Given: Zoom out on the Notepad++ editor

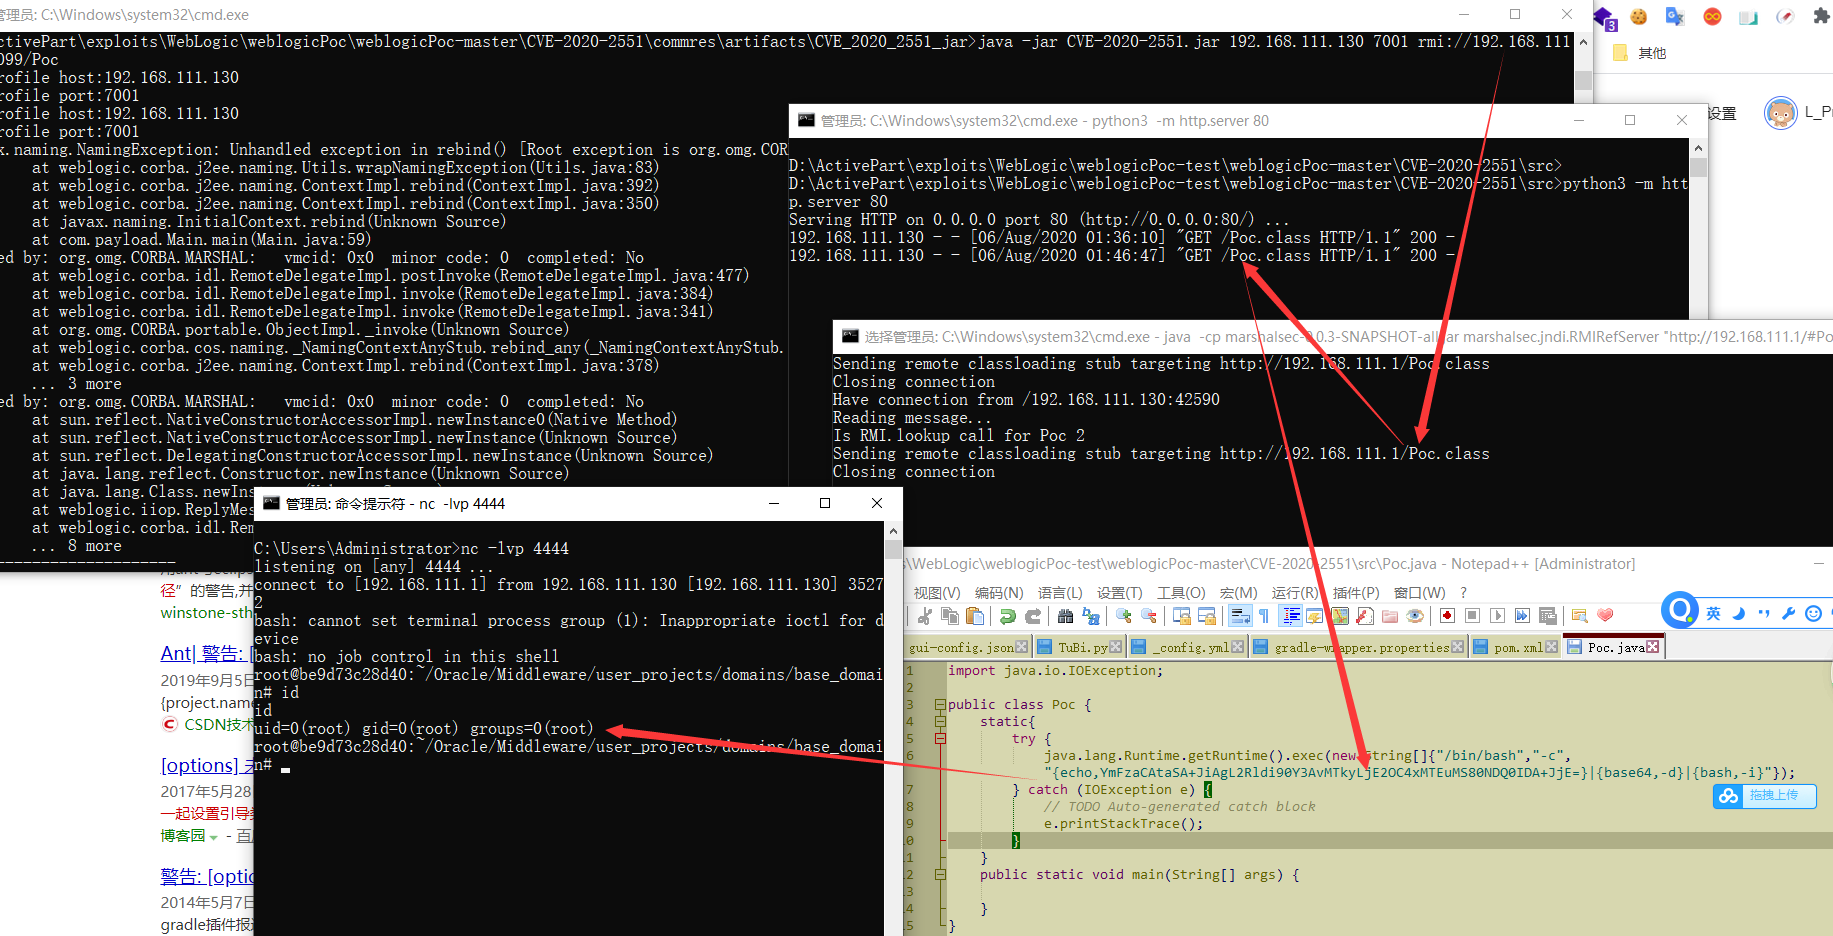Looking at the screenshot, I should [x=1149, y=616].
